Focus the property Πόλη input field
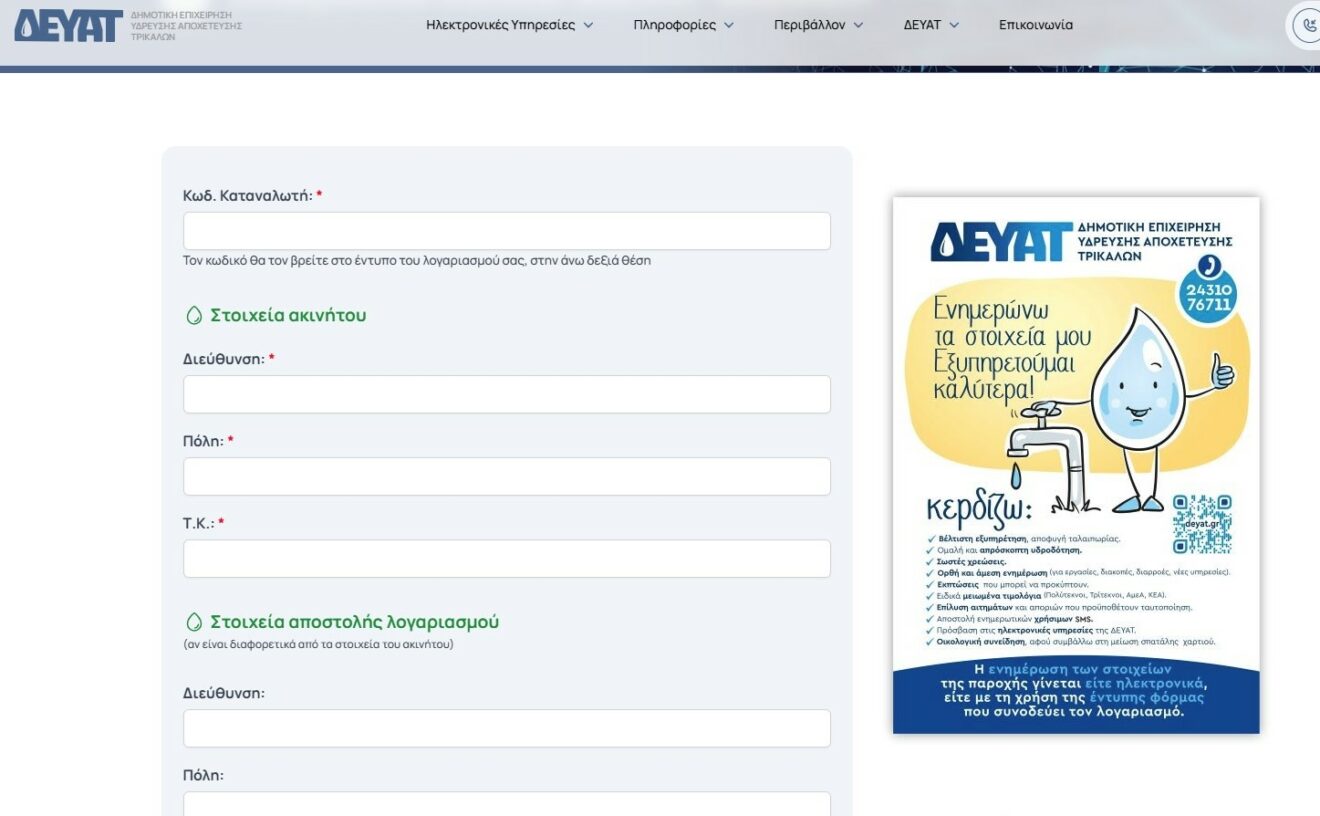Image resolution: width=1320 pixels, height=816 pixels. pyautogui.click(x=507, y=476)
